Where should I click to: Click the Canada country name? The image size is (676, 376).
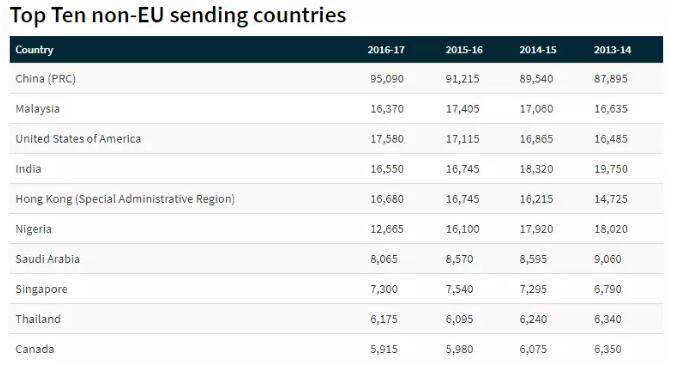coord(35,349)
